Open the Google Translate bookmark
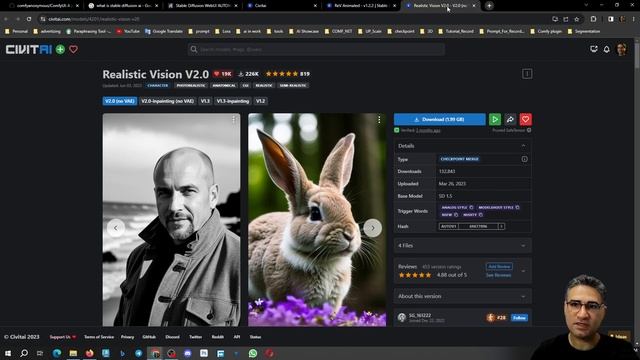This screenshot has width=640, height=360. (x=164, y=31)
